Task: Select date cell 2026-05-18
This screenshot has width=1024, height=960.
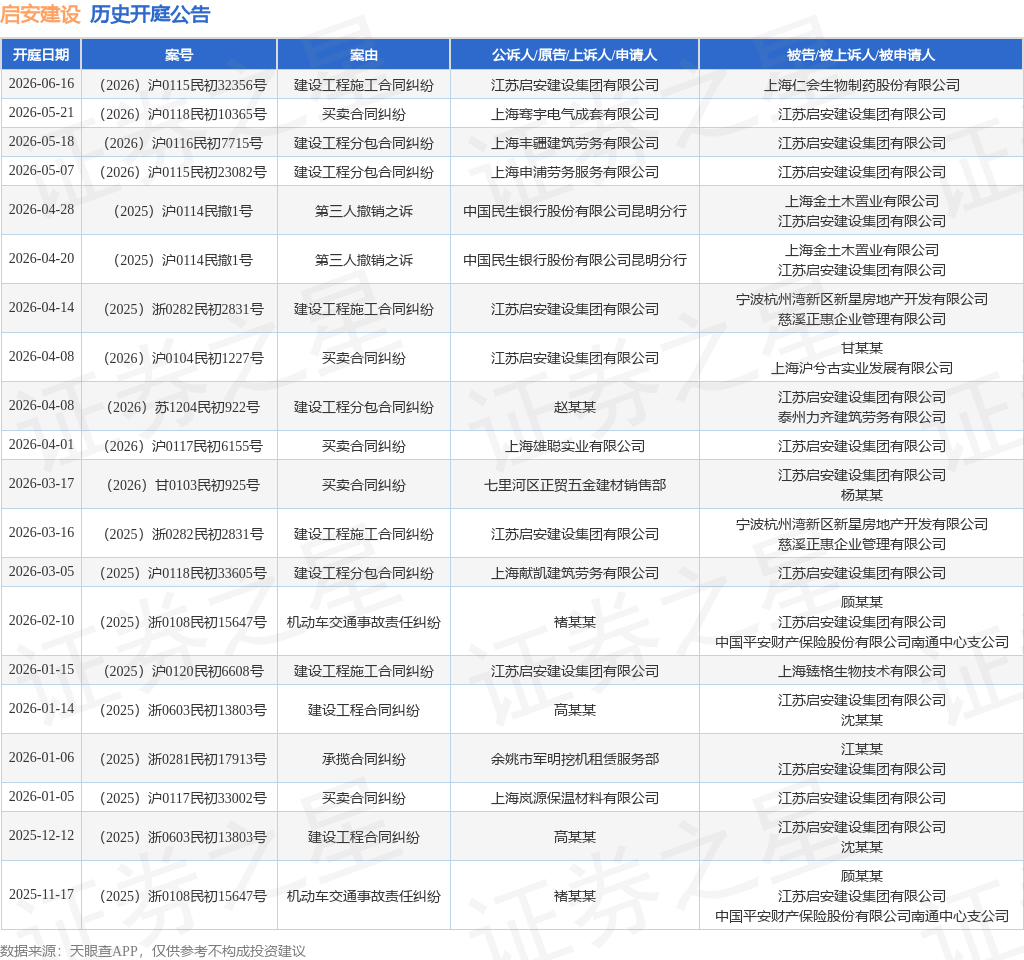Action: (x=41, y=142)
